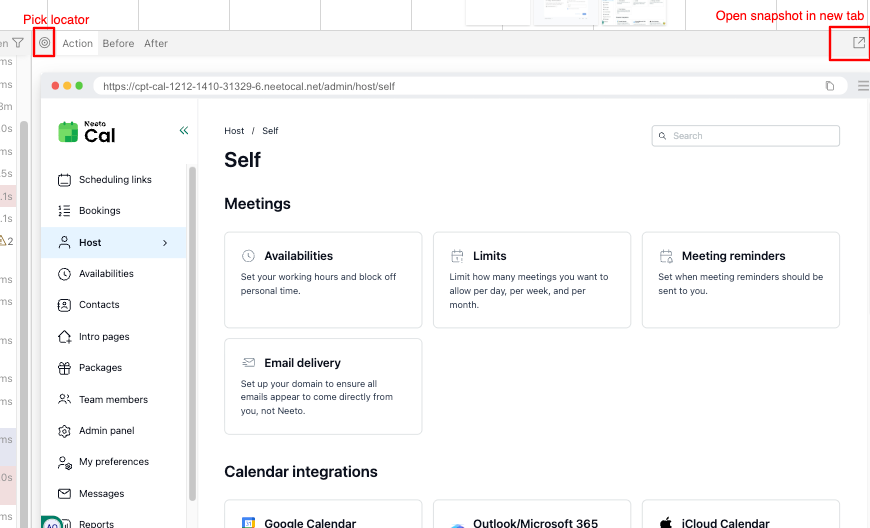Open the browser hamburger menu icon
This screenshot has width=870, height=528.
(863, 86)
